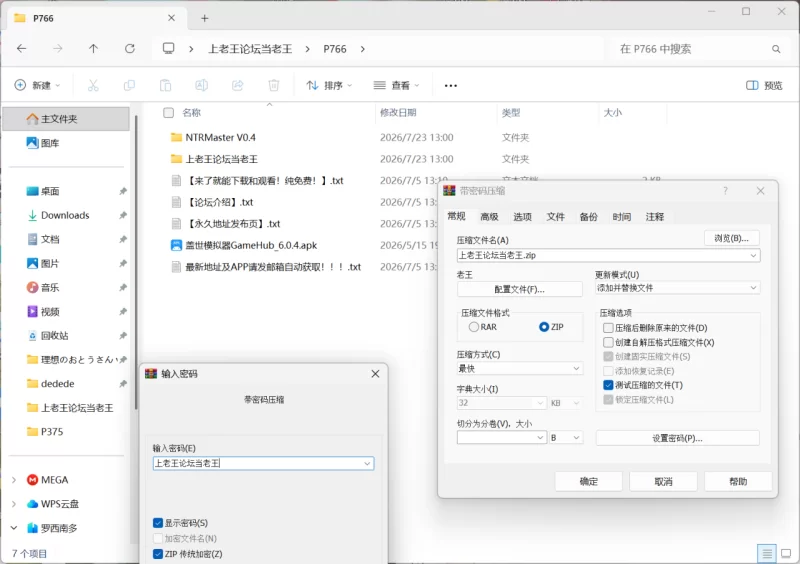
Task: Enable 创建自解压格式压缩文件(X)
Action: (608, 342)
